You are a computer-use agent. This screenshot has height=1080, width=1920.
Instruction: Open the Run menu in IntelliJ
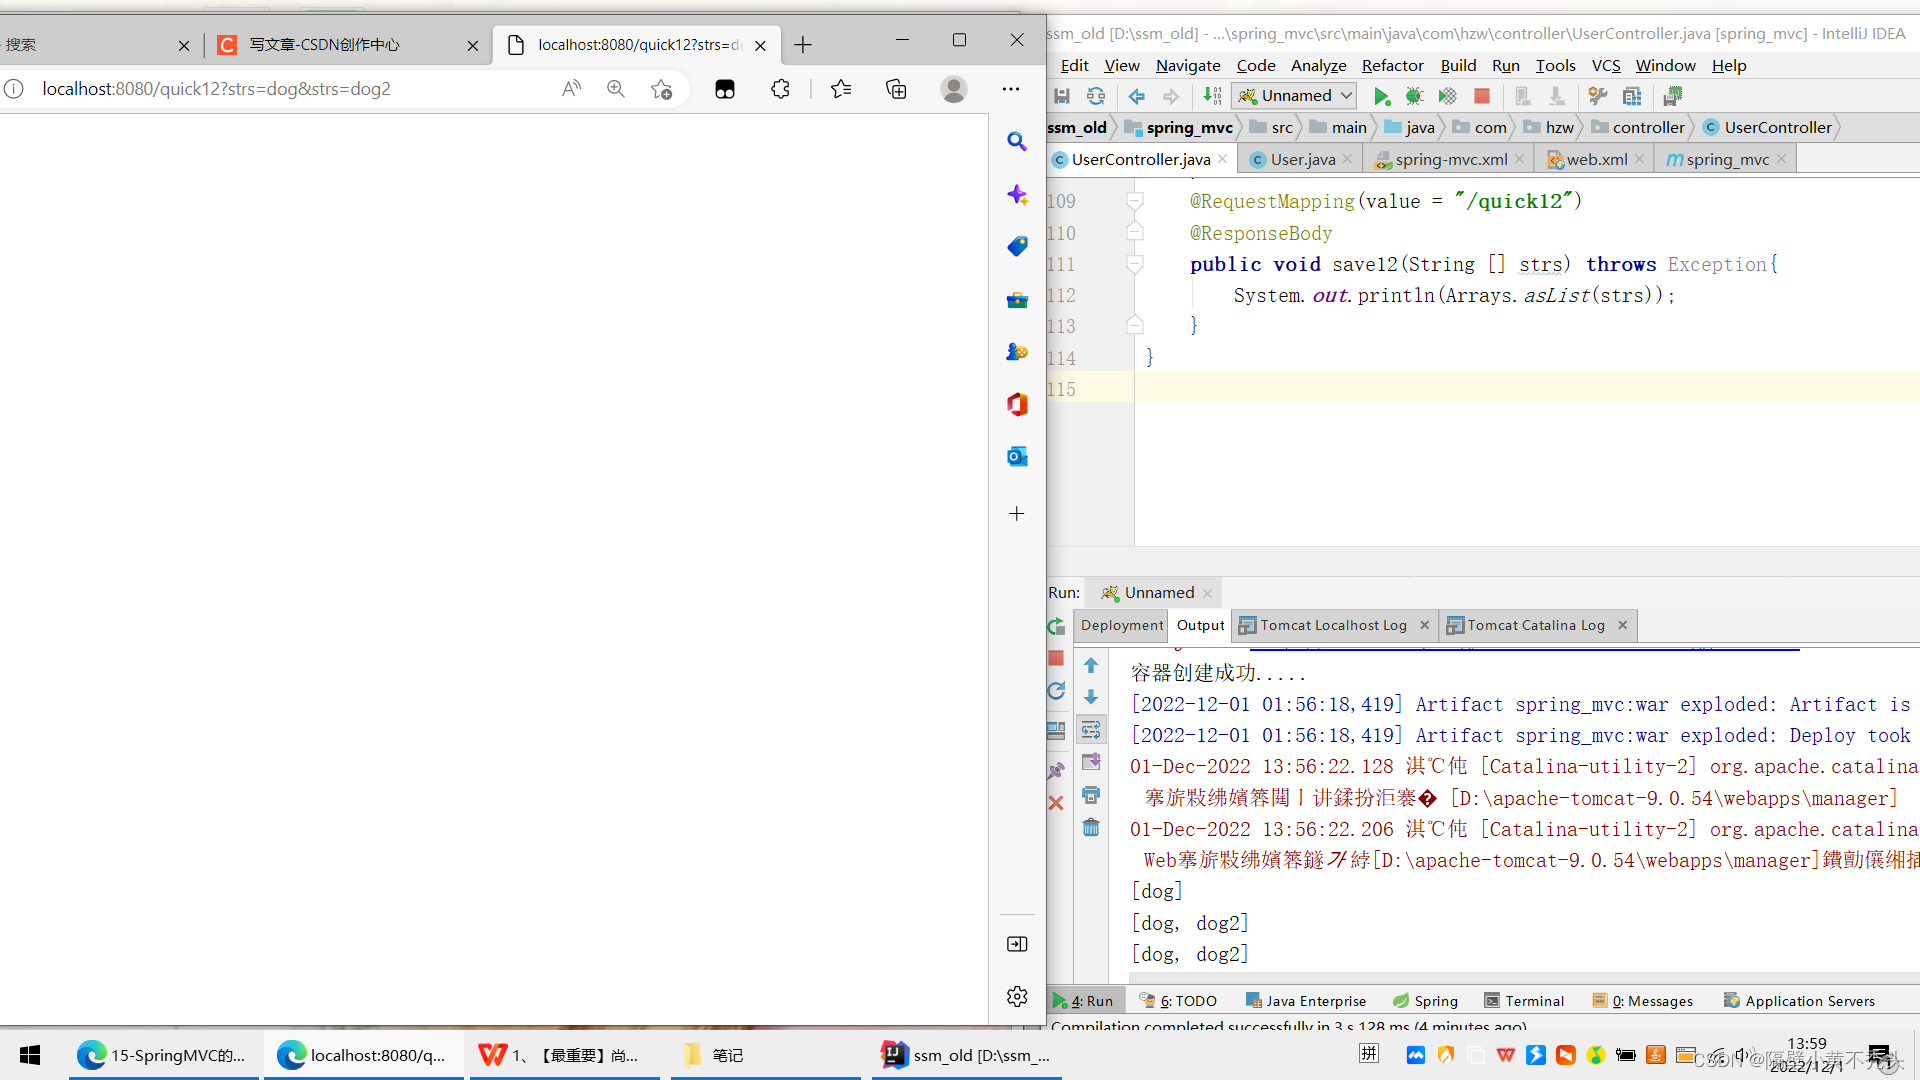point(1506,65)
